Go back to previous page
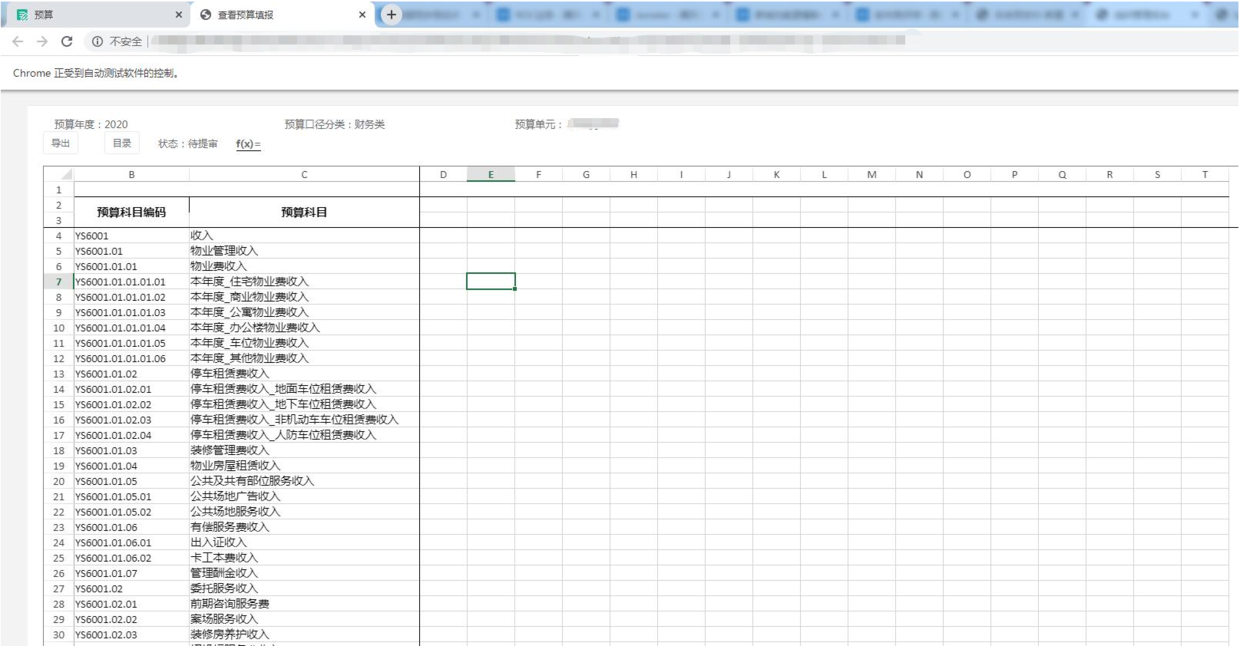The width and height of the screenshot is (1240, 646). point(17,41)
